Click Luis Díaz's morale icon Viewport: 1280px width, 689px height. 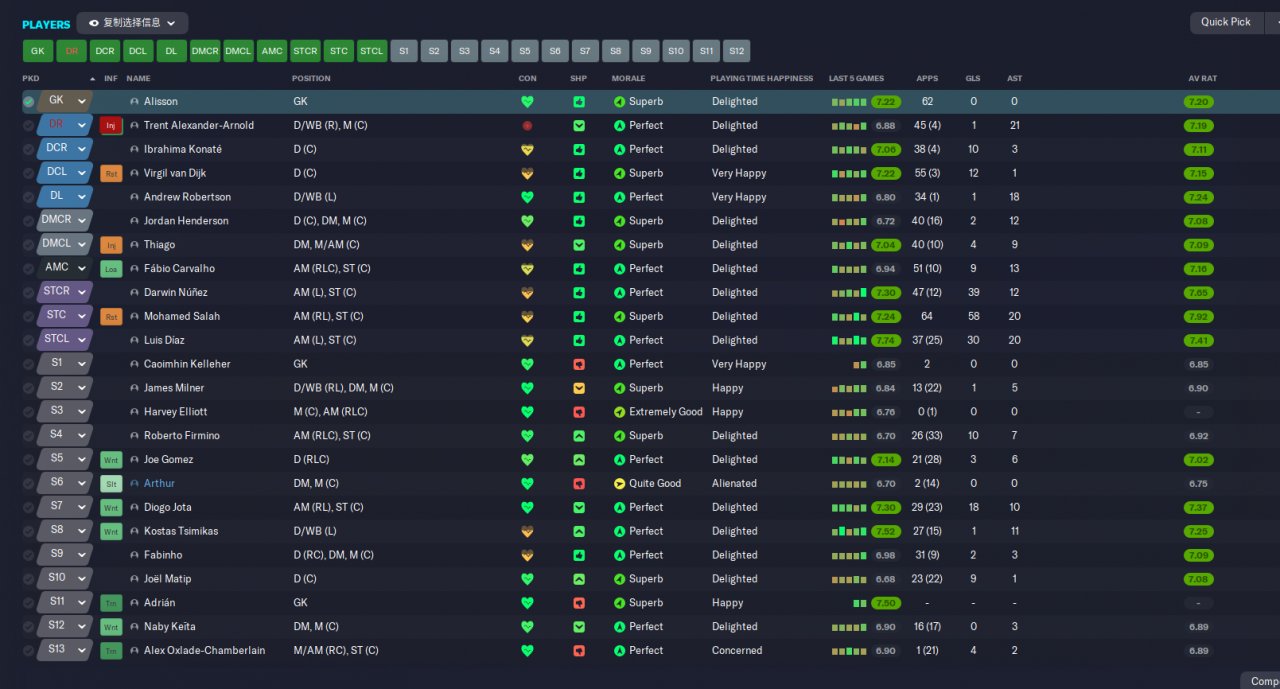[619, 341]
